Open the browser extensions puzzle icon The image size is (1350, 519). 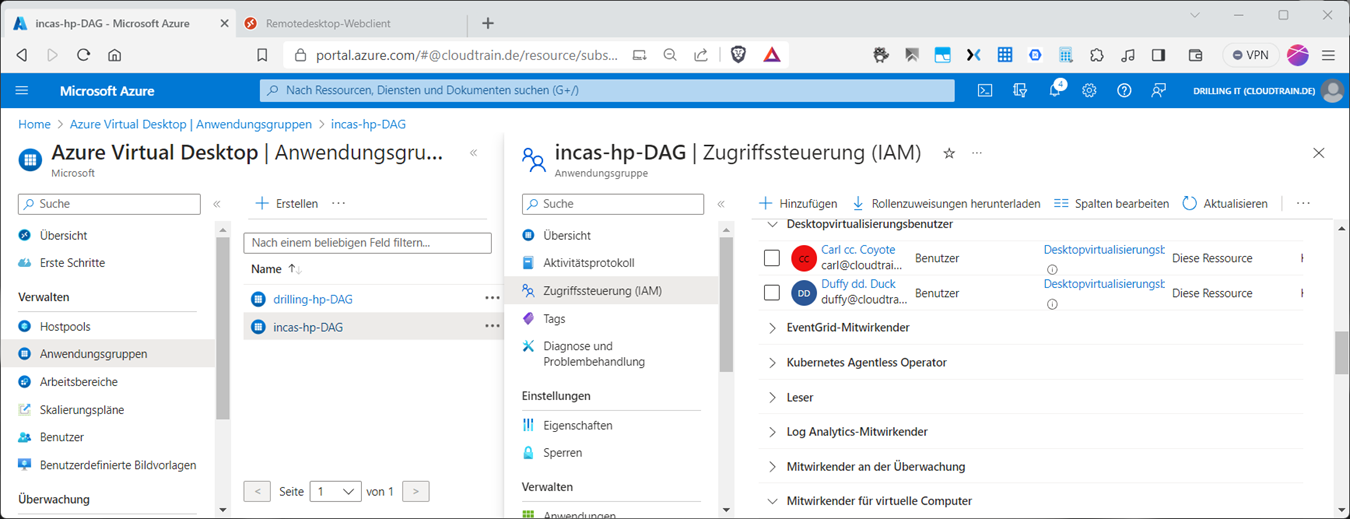point(1097,55)
